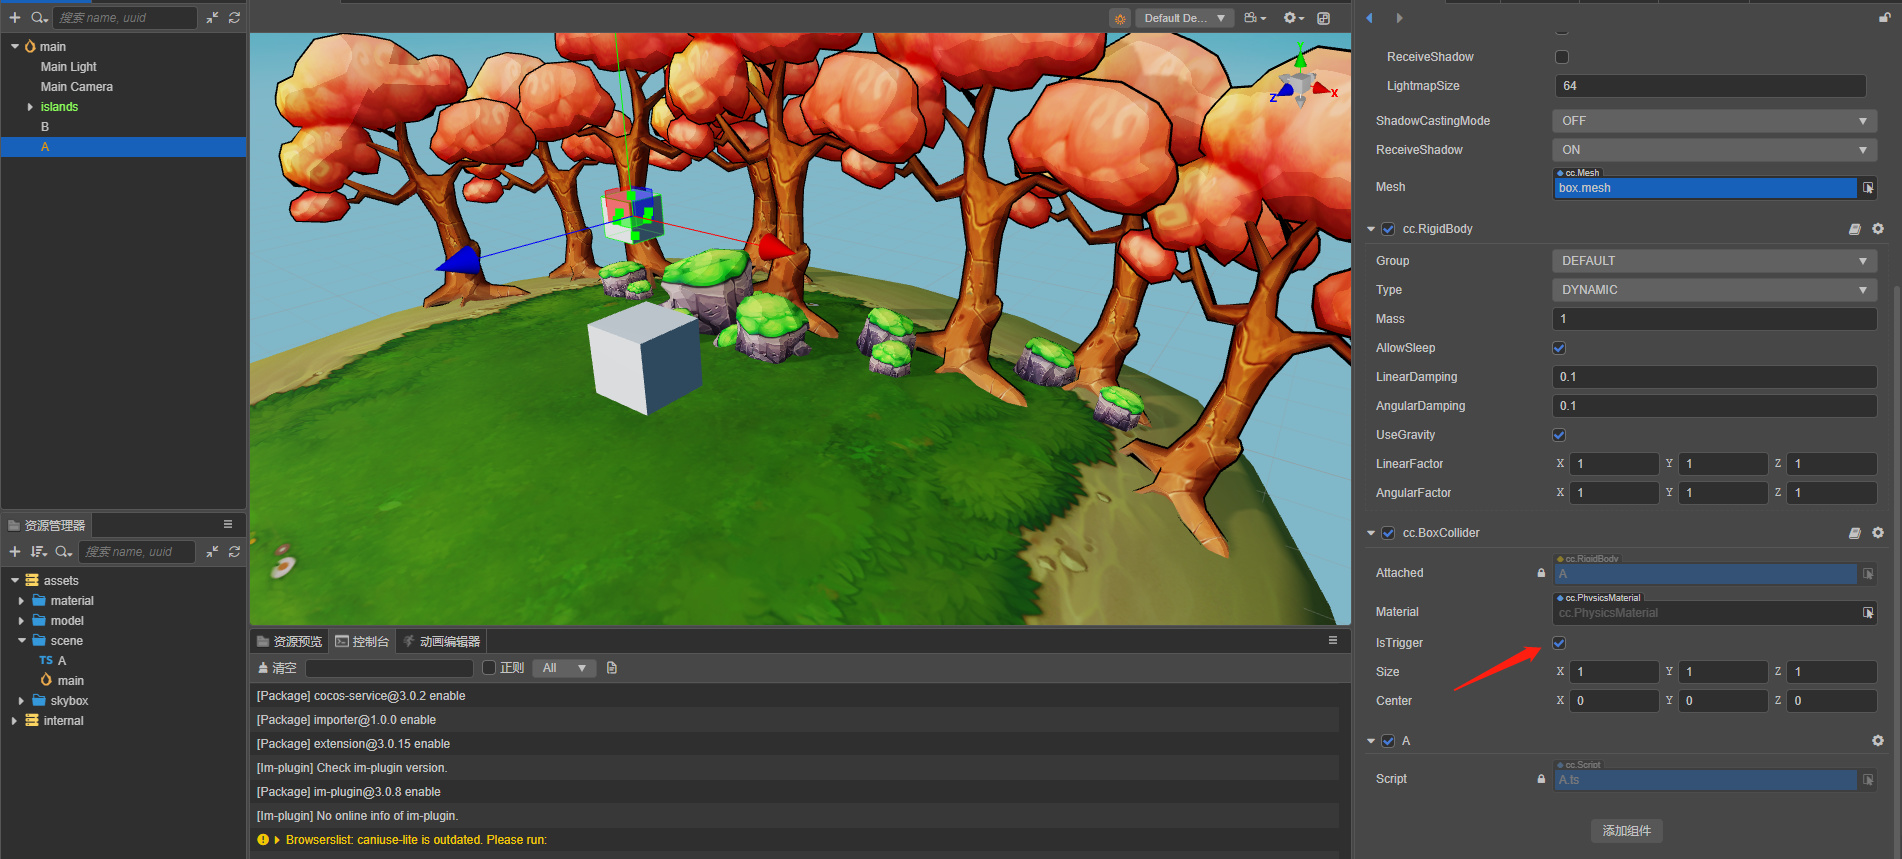Clear the console with 清空
The width and height of the screenshot is (1902, 859).
(x=277, y=668)
